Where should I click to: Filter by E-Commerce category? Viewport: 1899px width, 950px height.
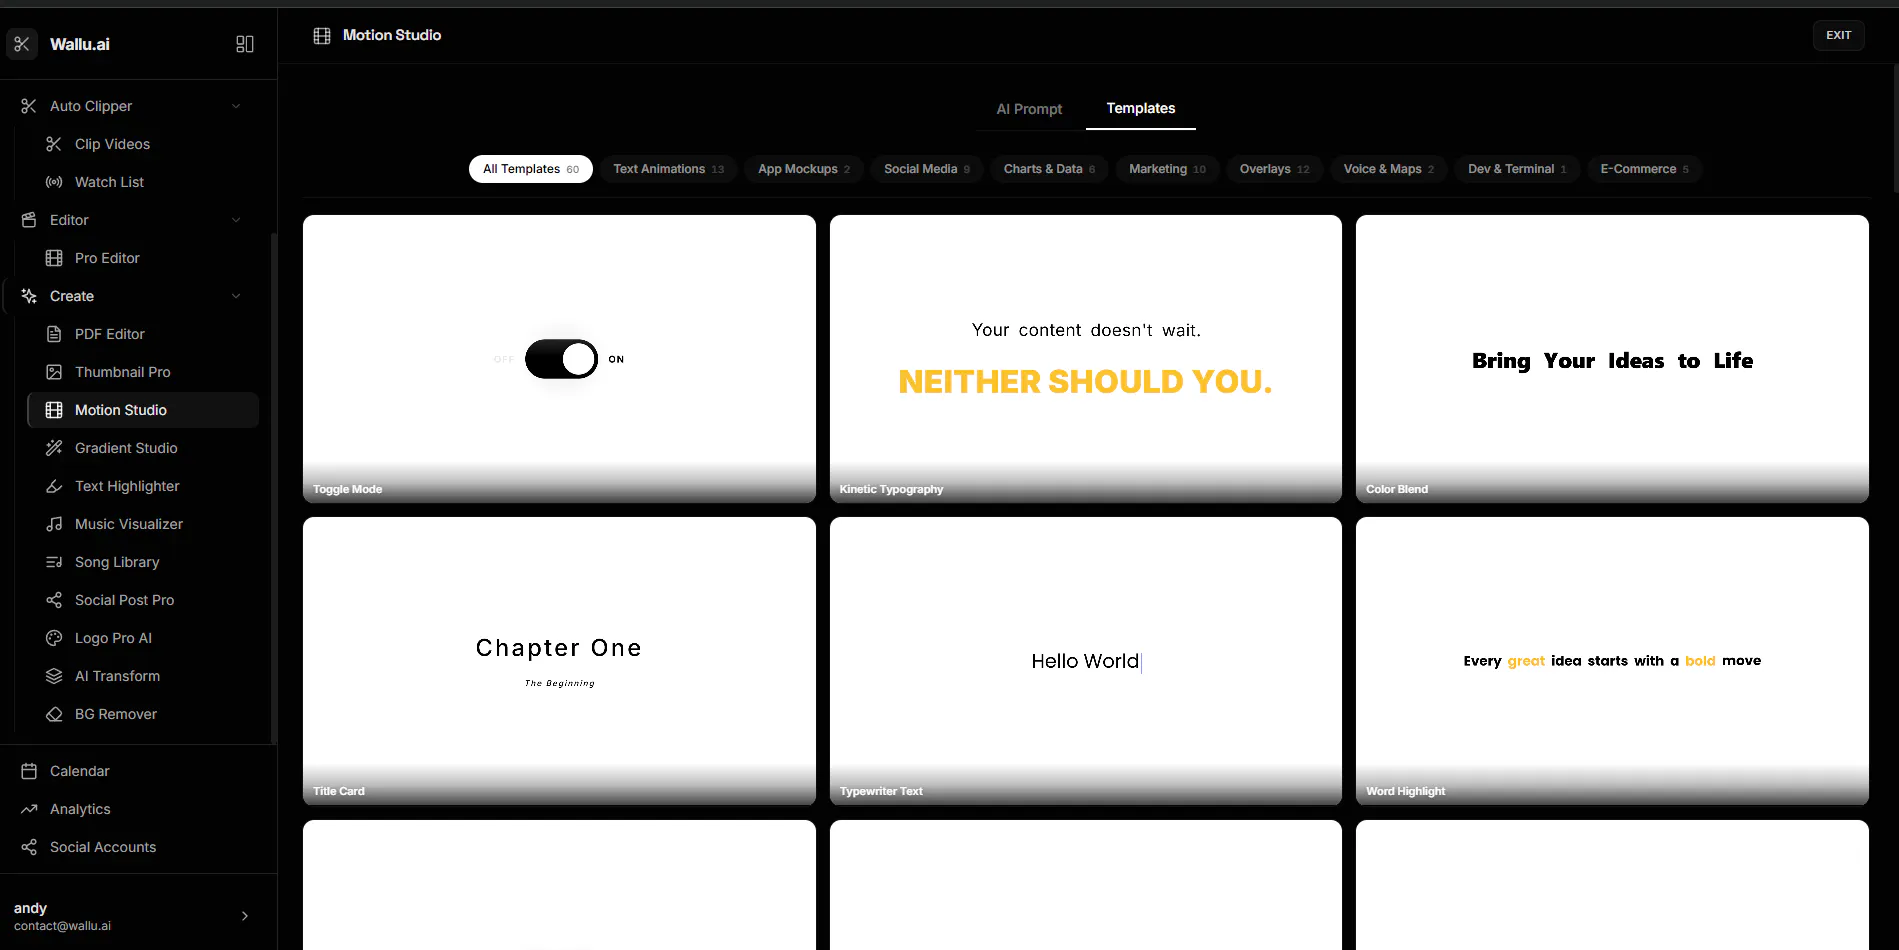point(1644,169)
